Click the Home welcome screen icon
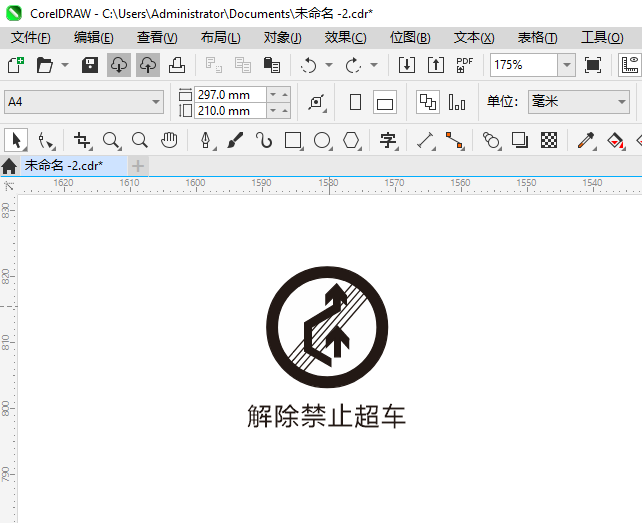Image resolution: width=642 pixels, height=523 pixels. pos(9,166)
